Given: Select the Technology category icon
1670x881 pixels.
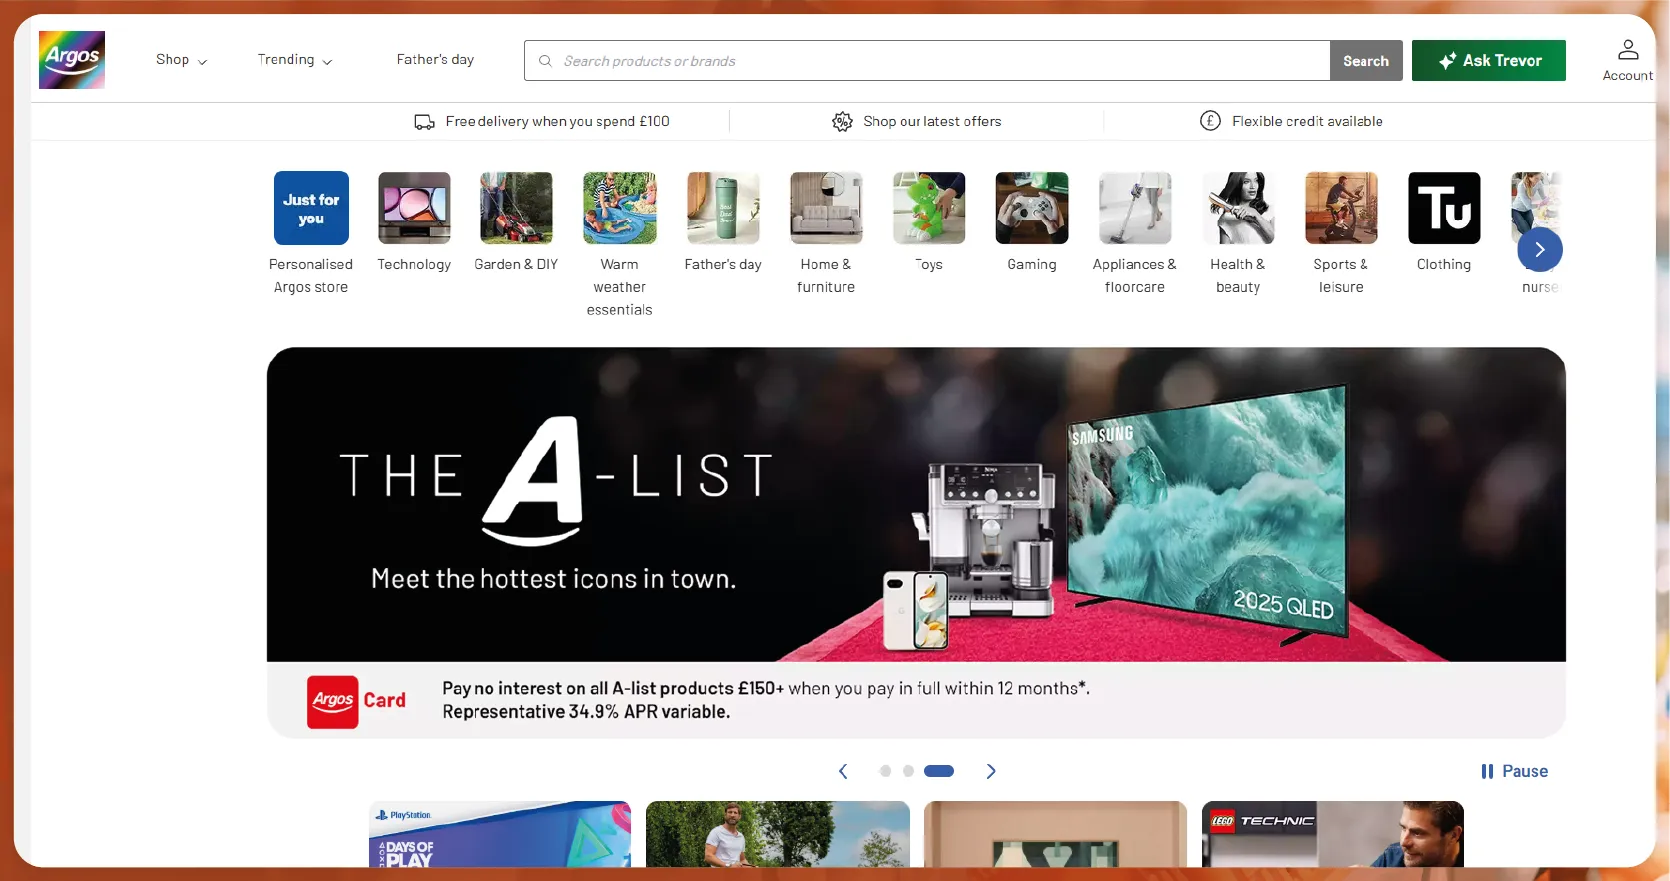Looking at the screenshot, I should tap(414, 208).
